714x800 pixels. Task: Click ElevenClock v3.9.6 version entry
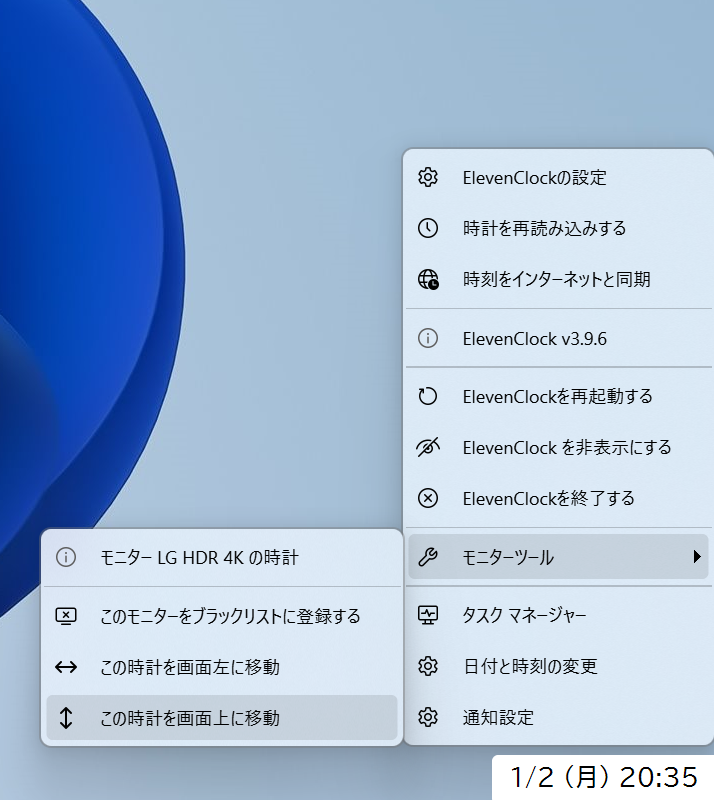[x=558, y=338]
